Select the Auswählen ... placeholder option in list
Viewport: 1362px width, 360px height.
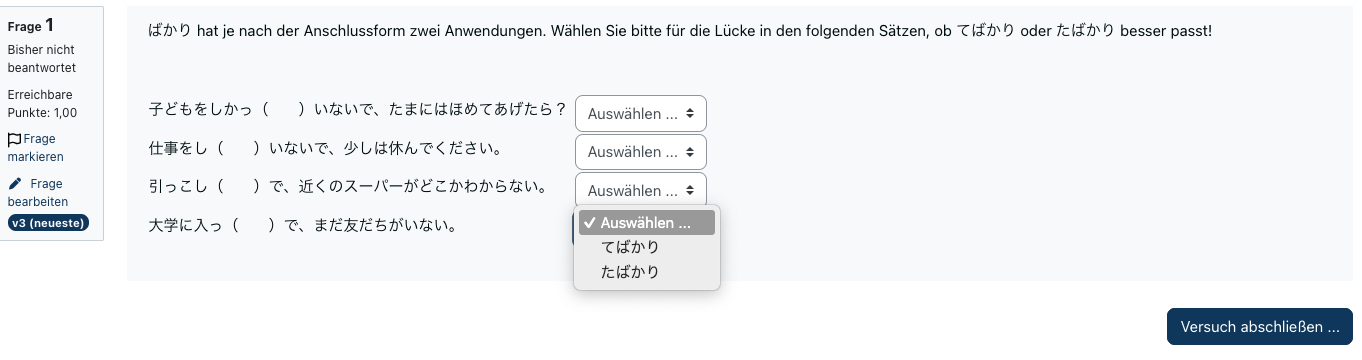[646, 222]
